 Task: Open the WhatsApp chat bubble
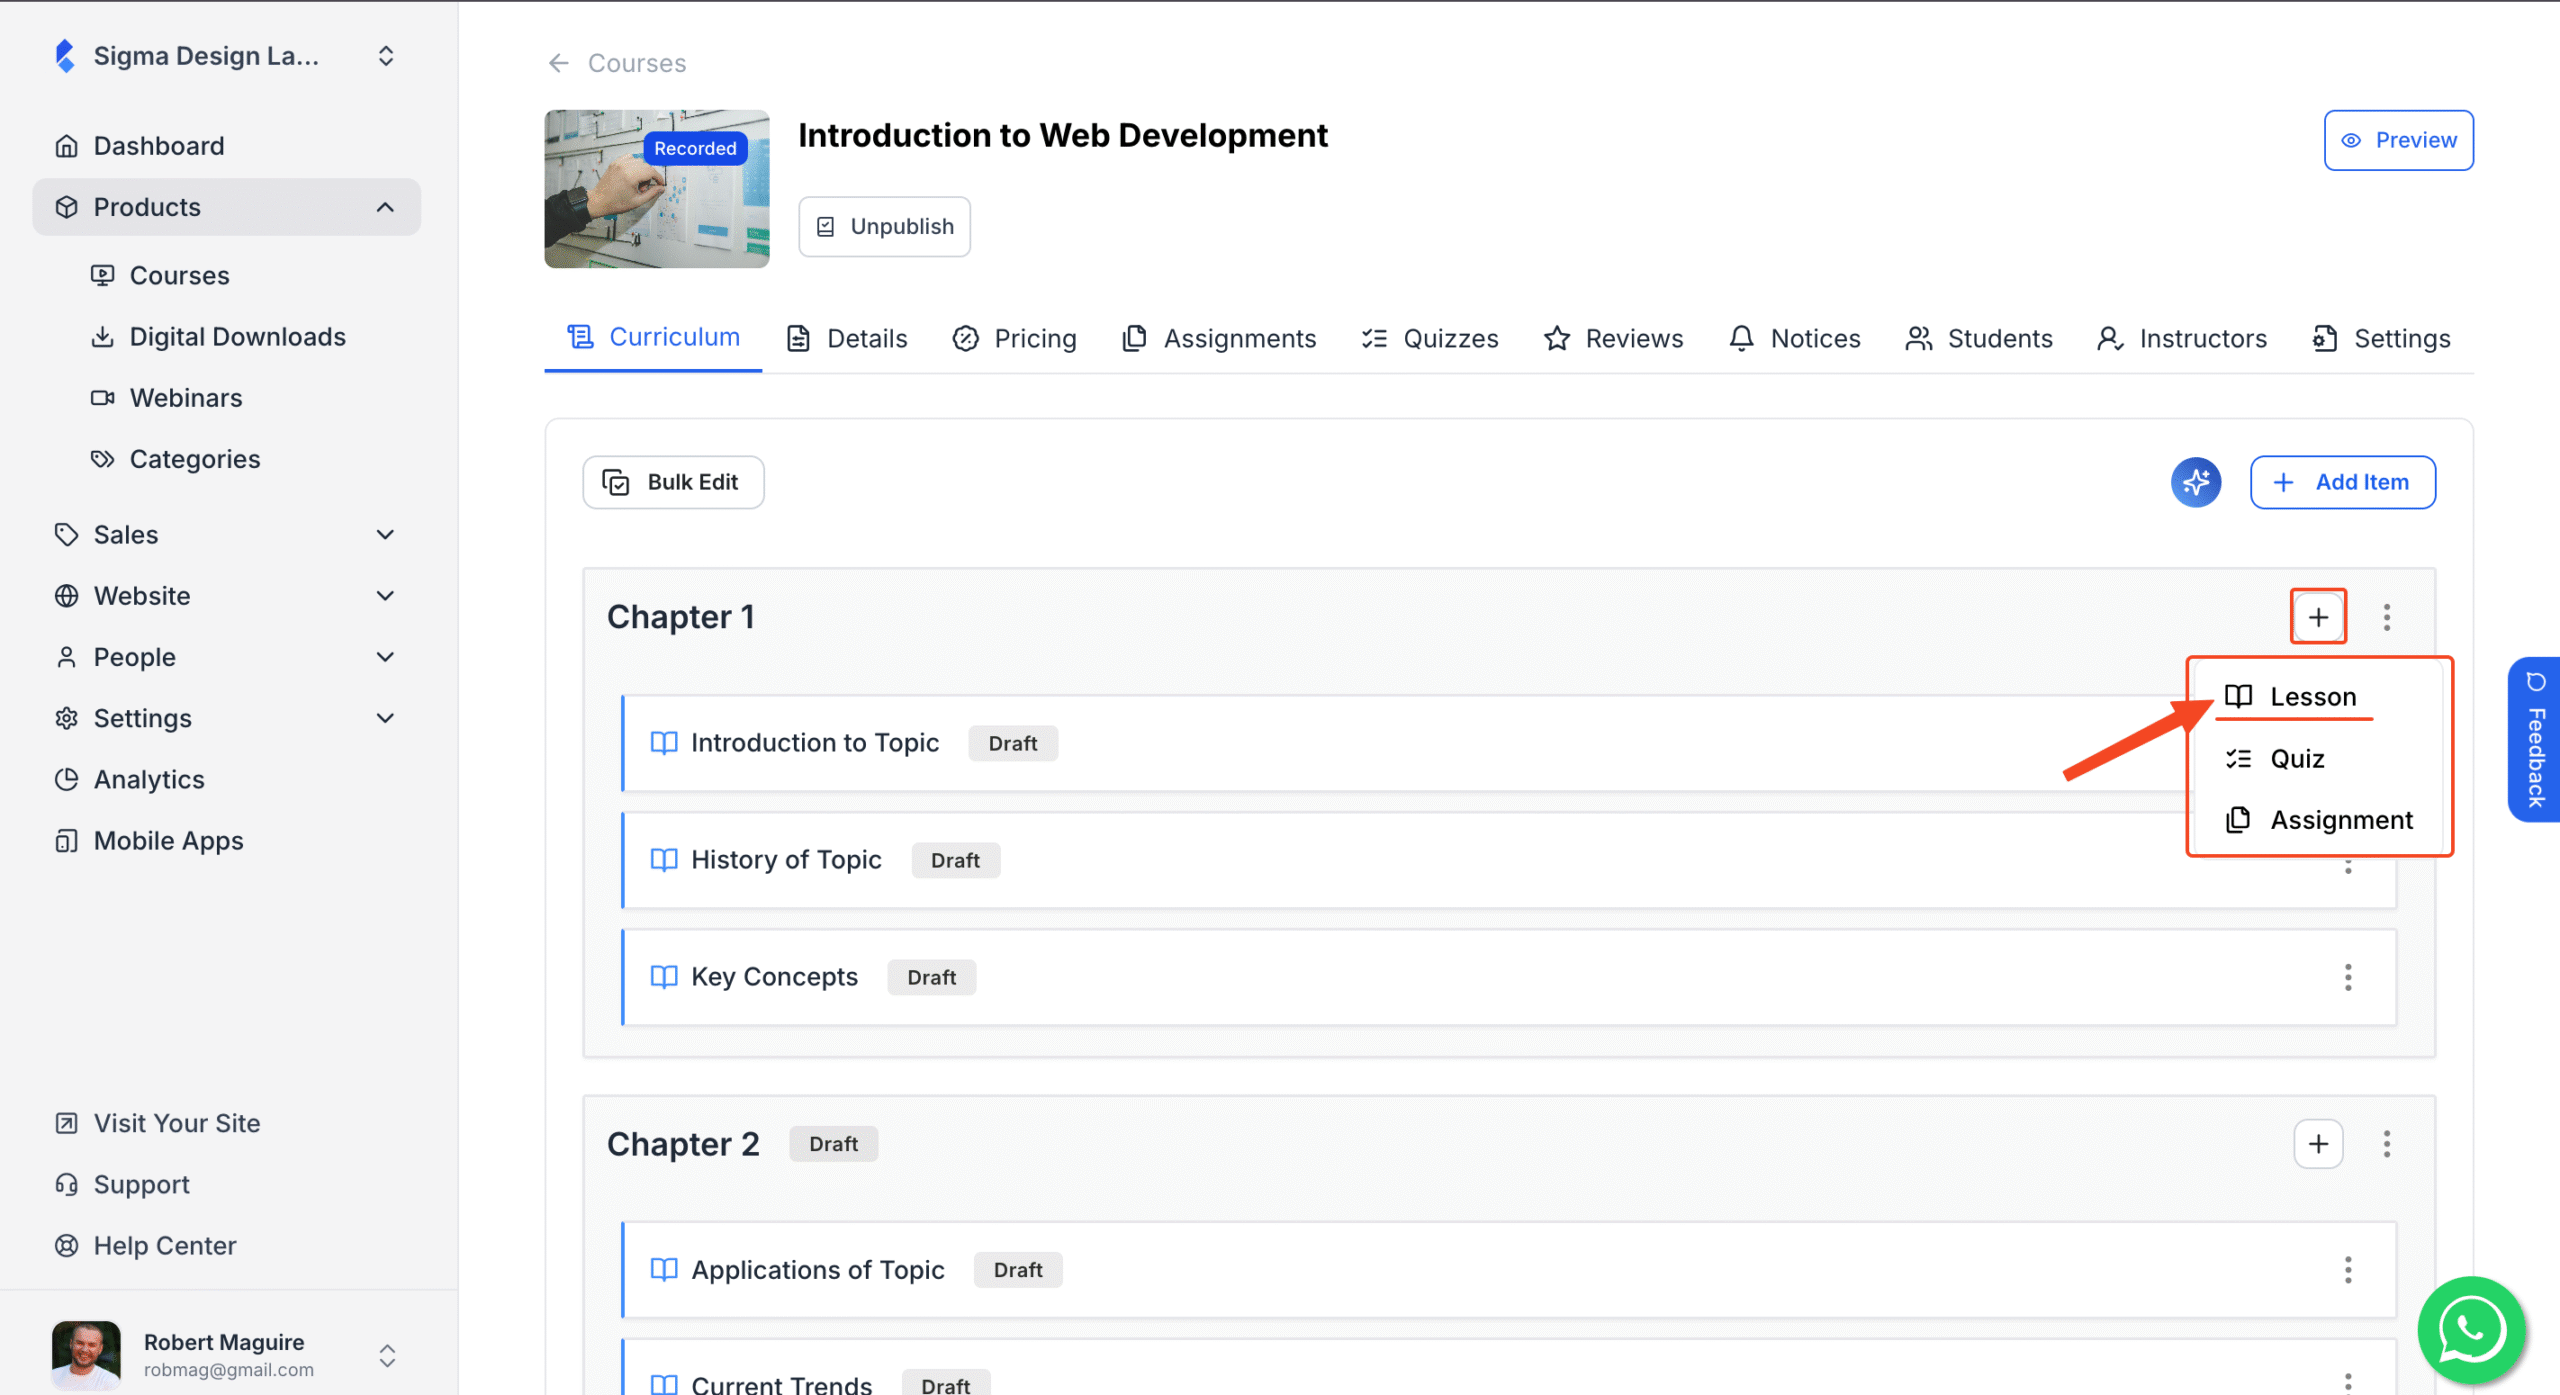click(2469, 1330)
